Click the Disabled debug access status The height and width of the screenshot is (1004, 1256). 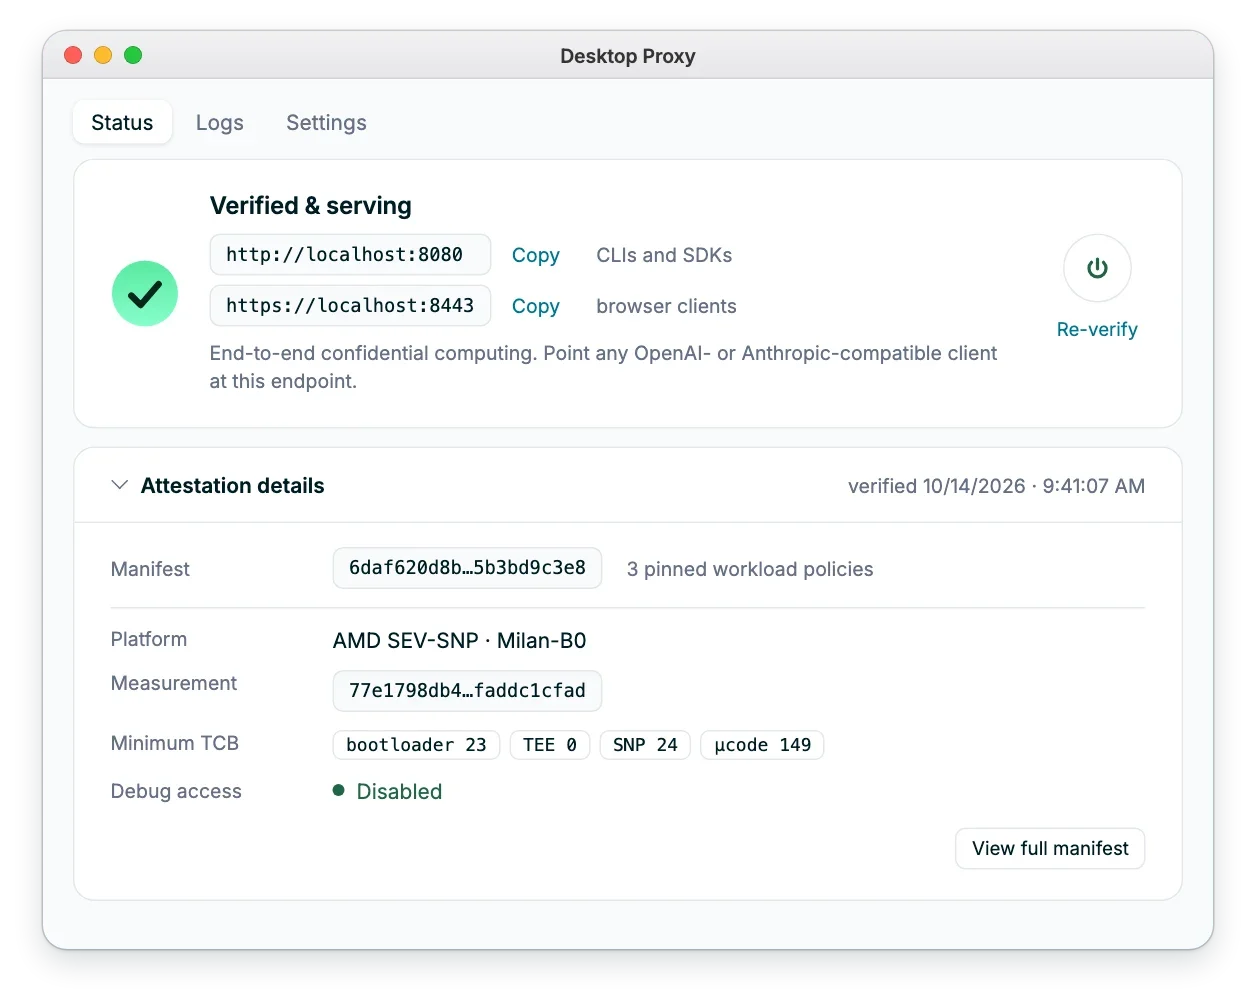point(399,791)
